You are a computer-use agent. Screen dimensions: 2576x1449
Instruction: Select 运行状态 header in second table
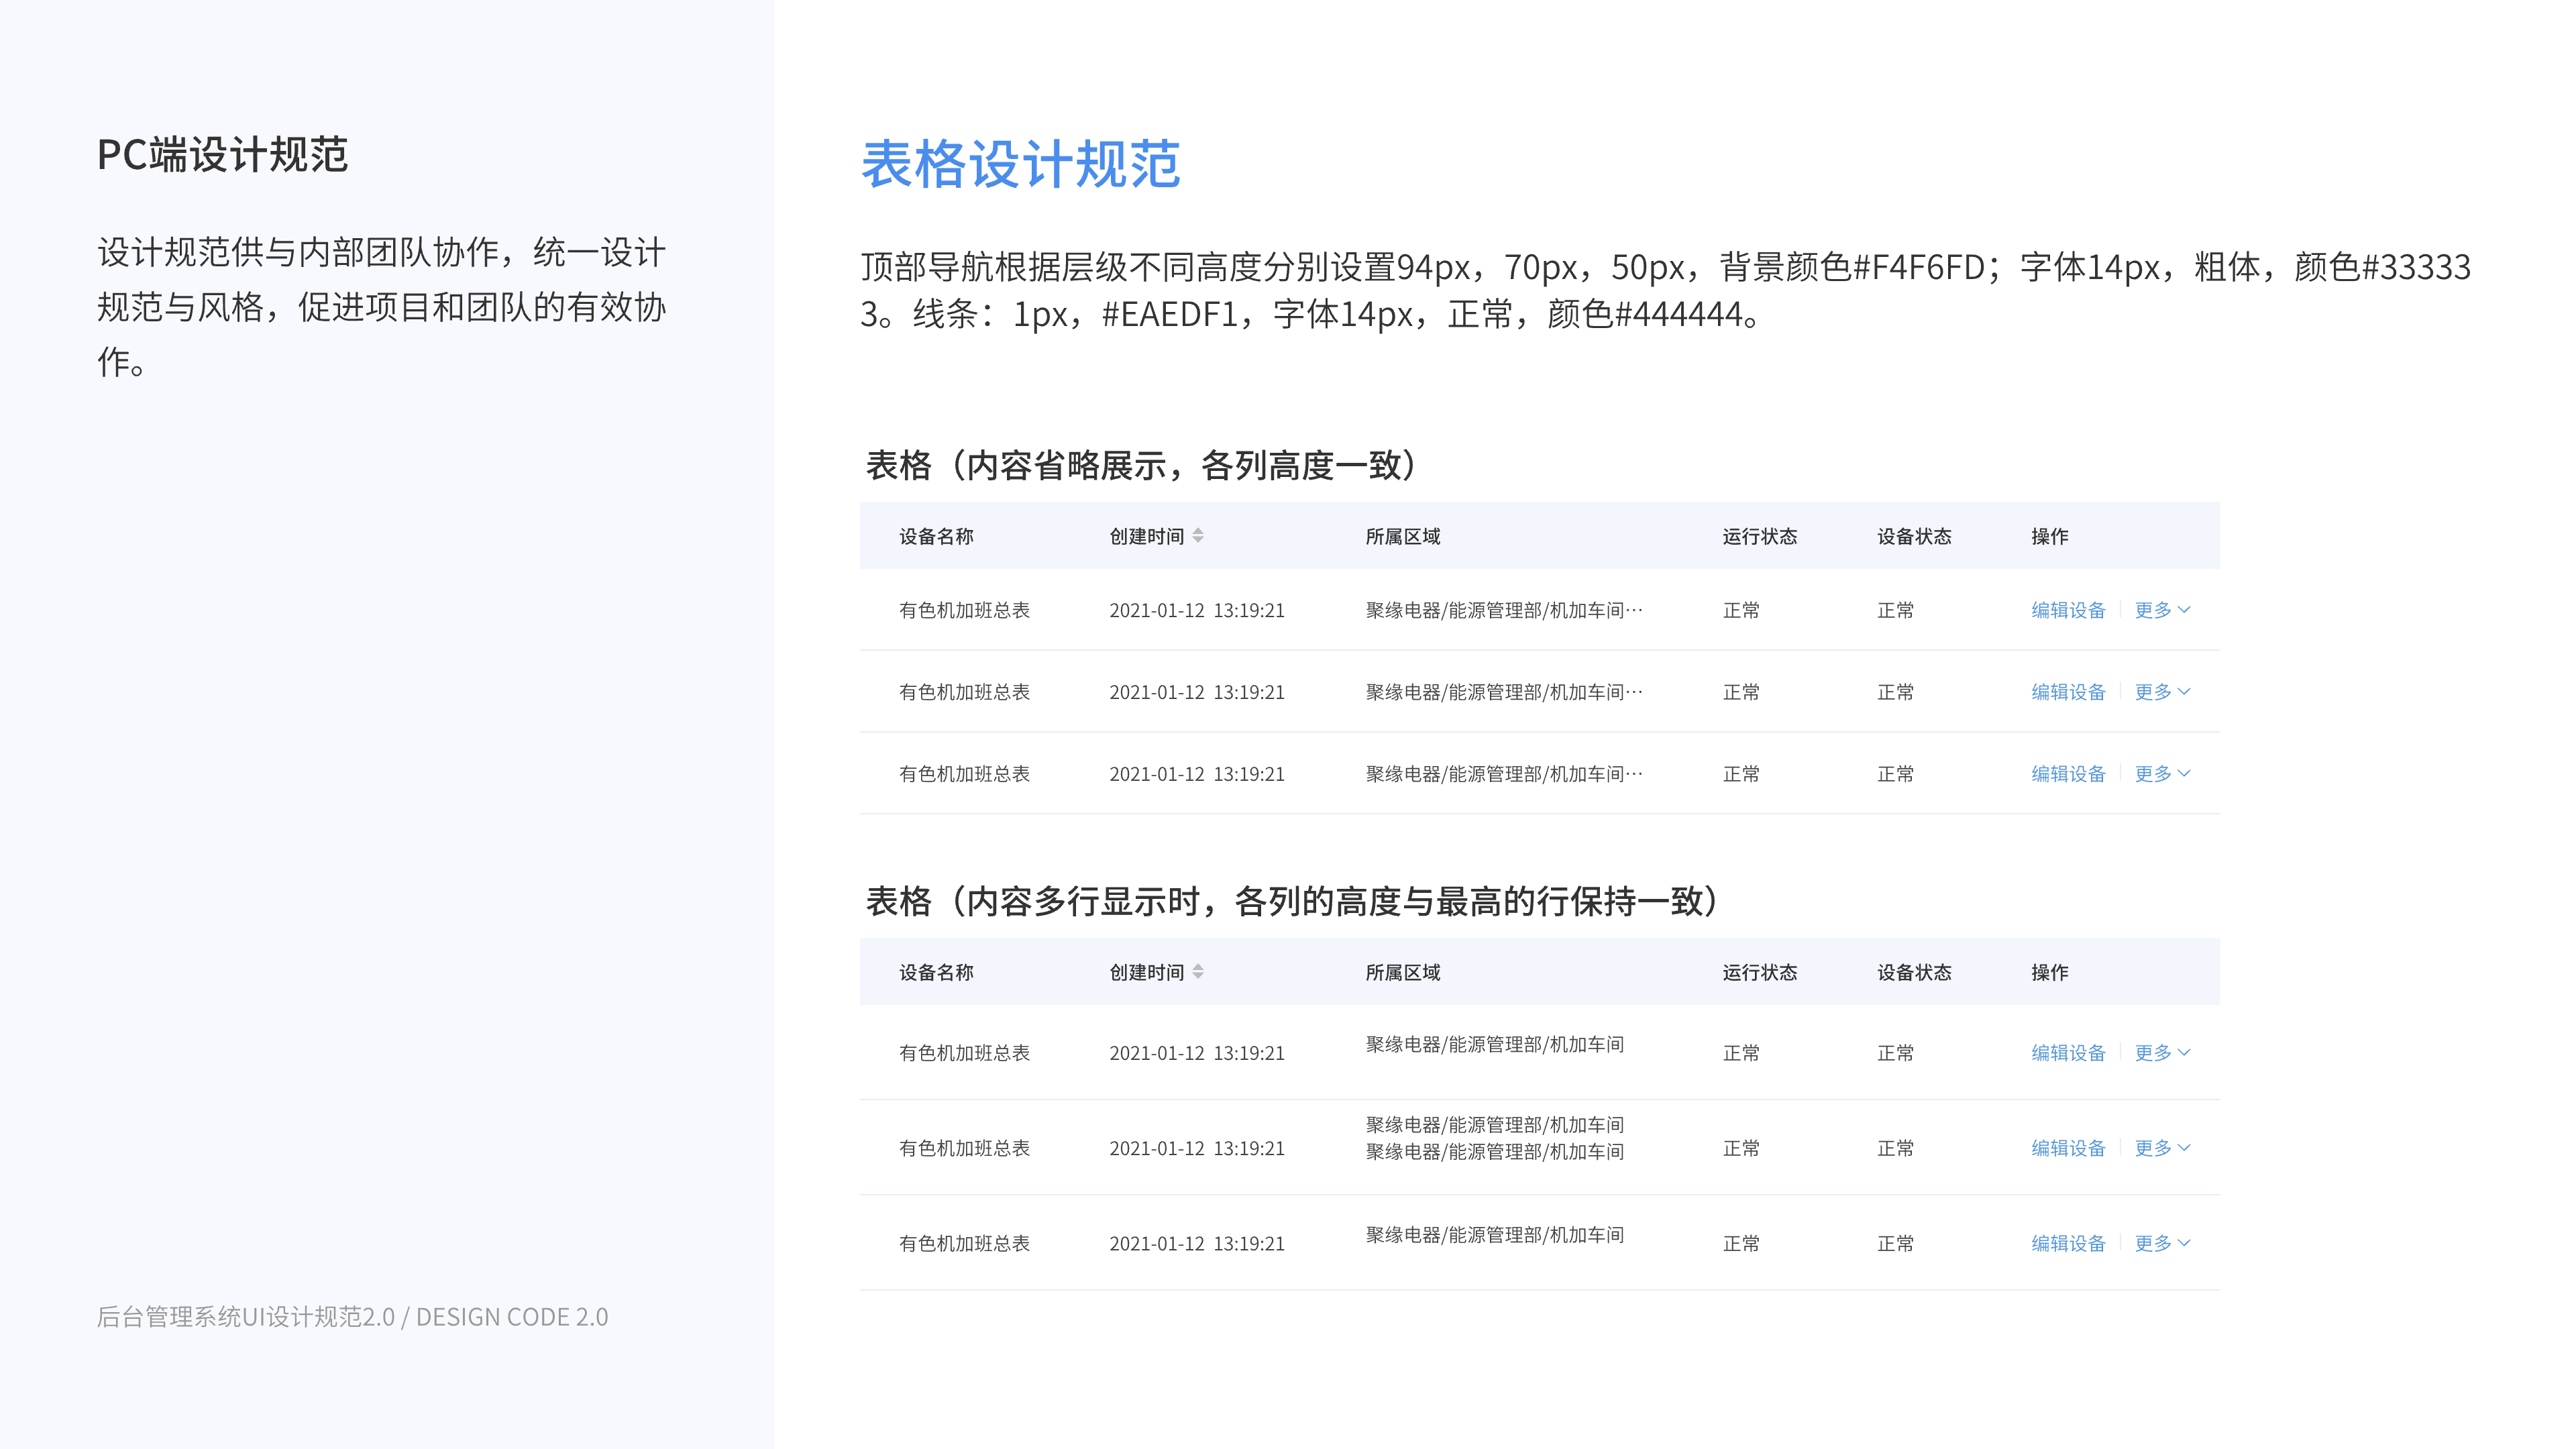pyautogui.click(x=1760, y=973)
